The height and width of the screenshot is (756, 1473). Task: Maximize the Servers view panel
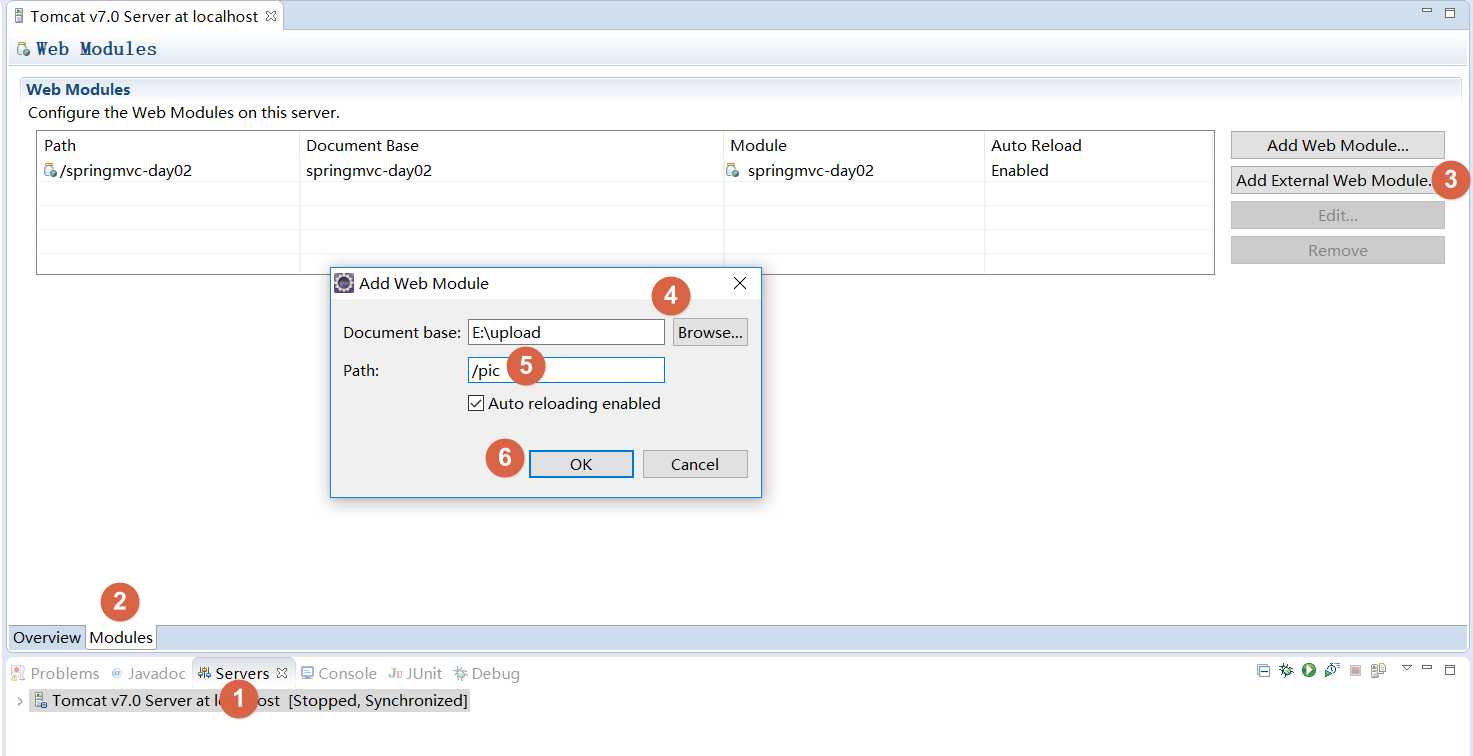click(x=1450, y=668)
